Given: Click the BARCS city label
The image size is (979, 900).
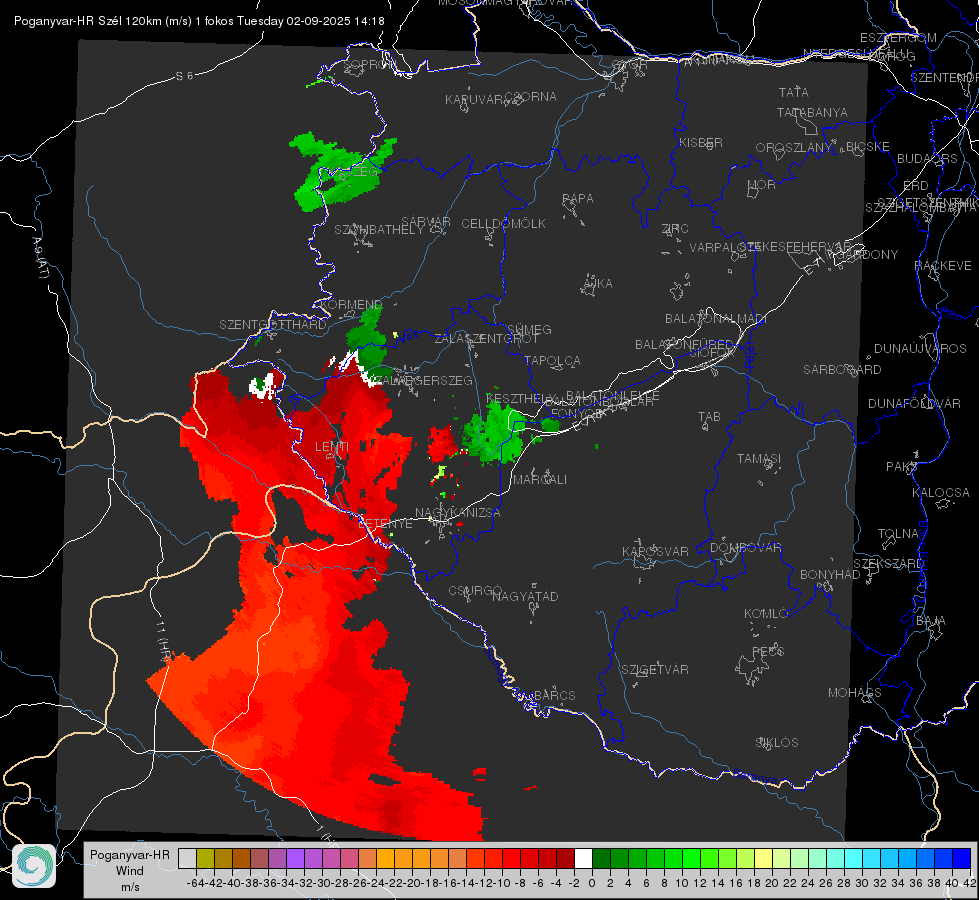Looking at the screenshot, I should pos(554,695).
